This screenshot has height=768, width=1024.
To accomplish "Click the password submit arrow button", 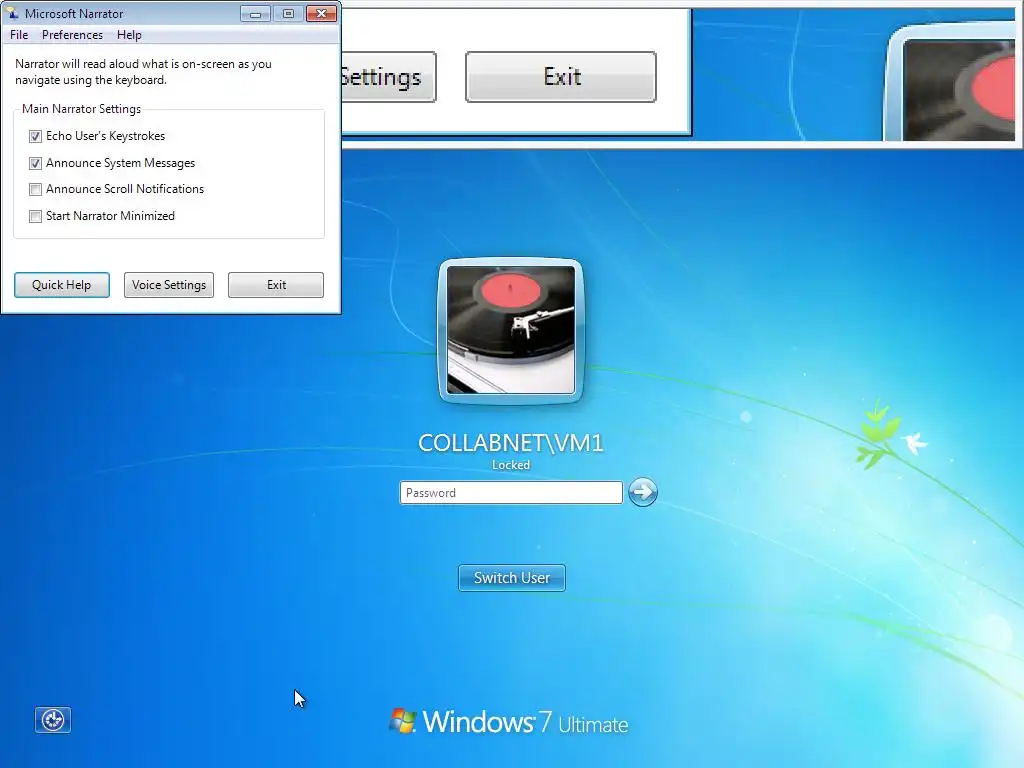I will point(643,492).
